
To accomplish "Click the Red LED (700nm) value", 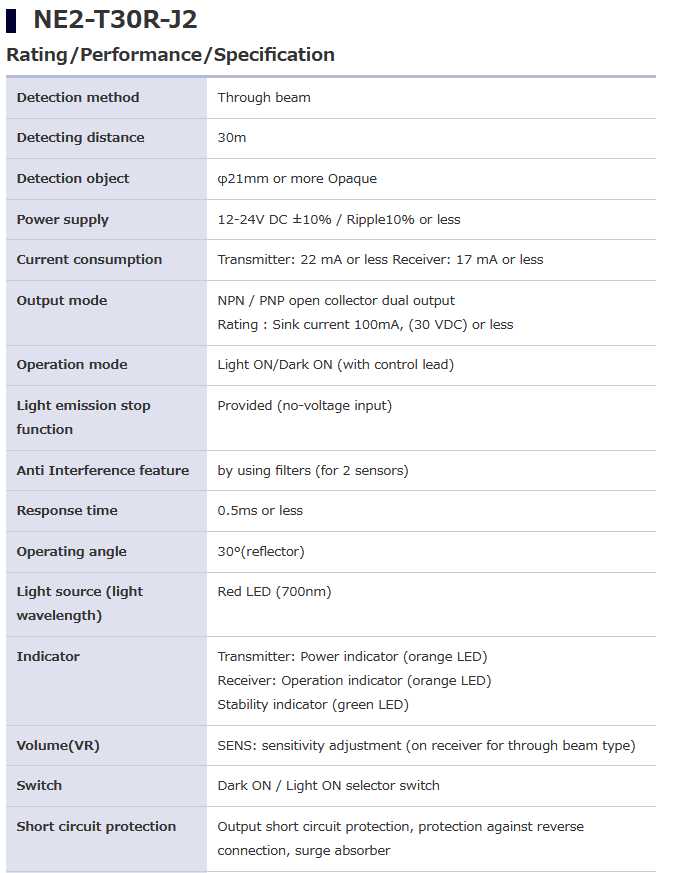I will [x=274, y=592].
